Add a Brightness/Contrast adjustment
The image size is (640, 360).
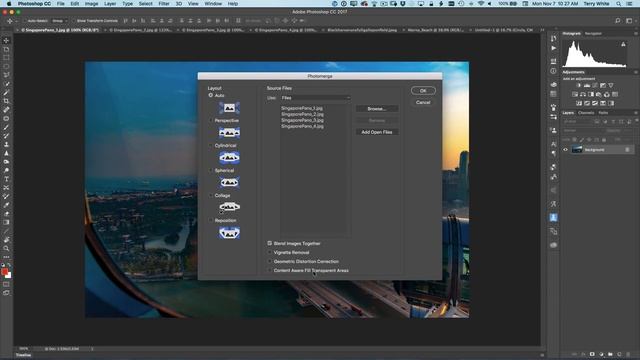coord(579,85)
